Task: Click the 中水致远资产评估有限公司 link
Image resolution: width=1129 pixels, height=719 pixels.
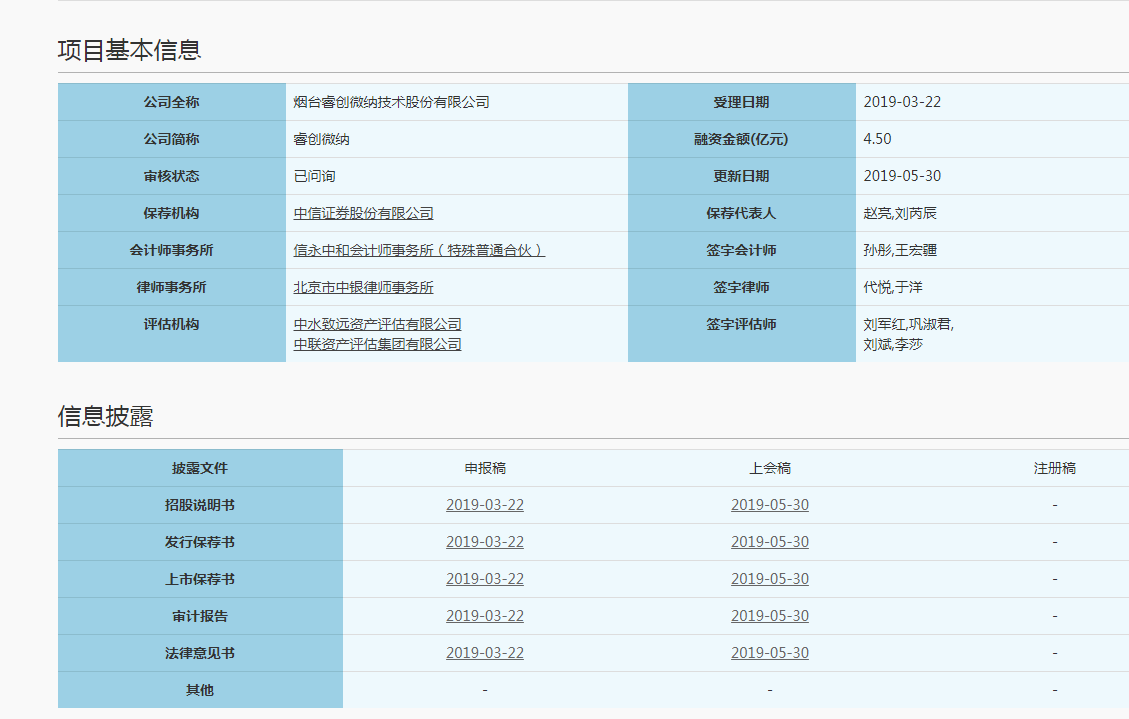Action: 377,324
